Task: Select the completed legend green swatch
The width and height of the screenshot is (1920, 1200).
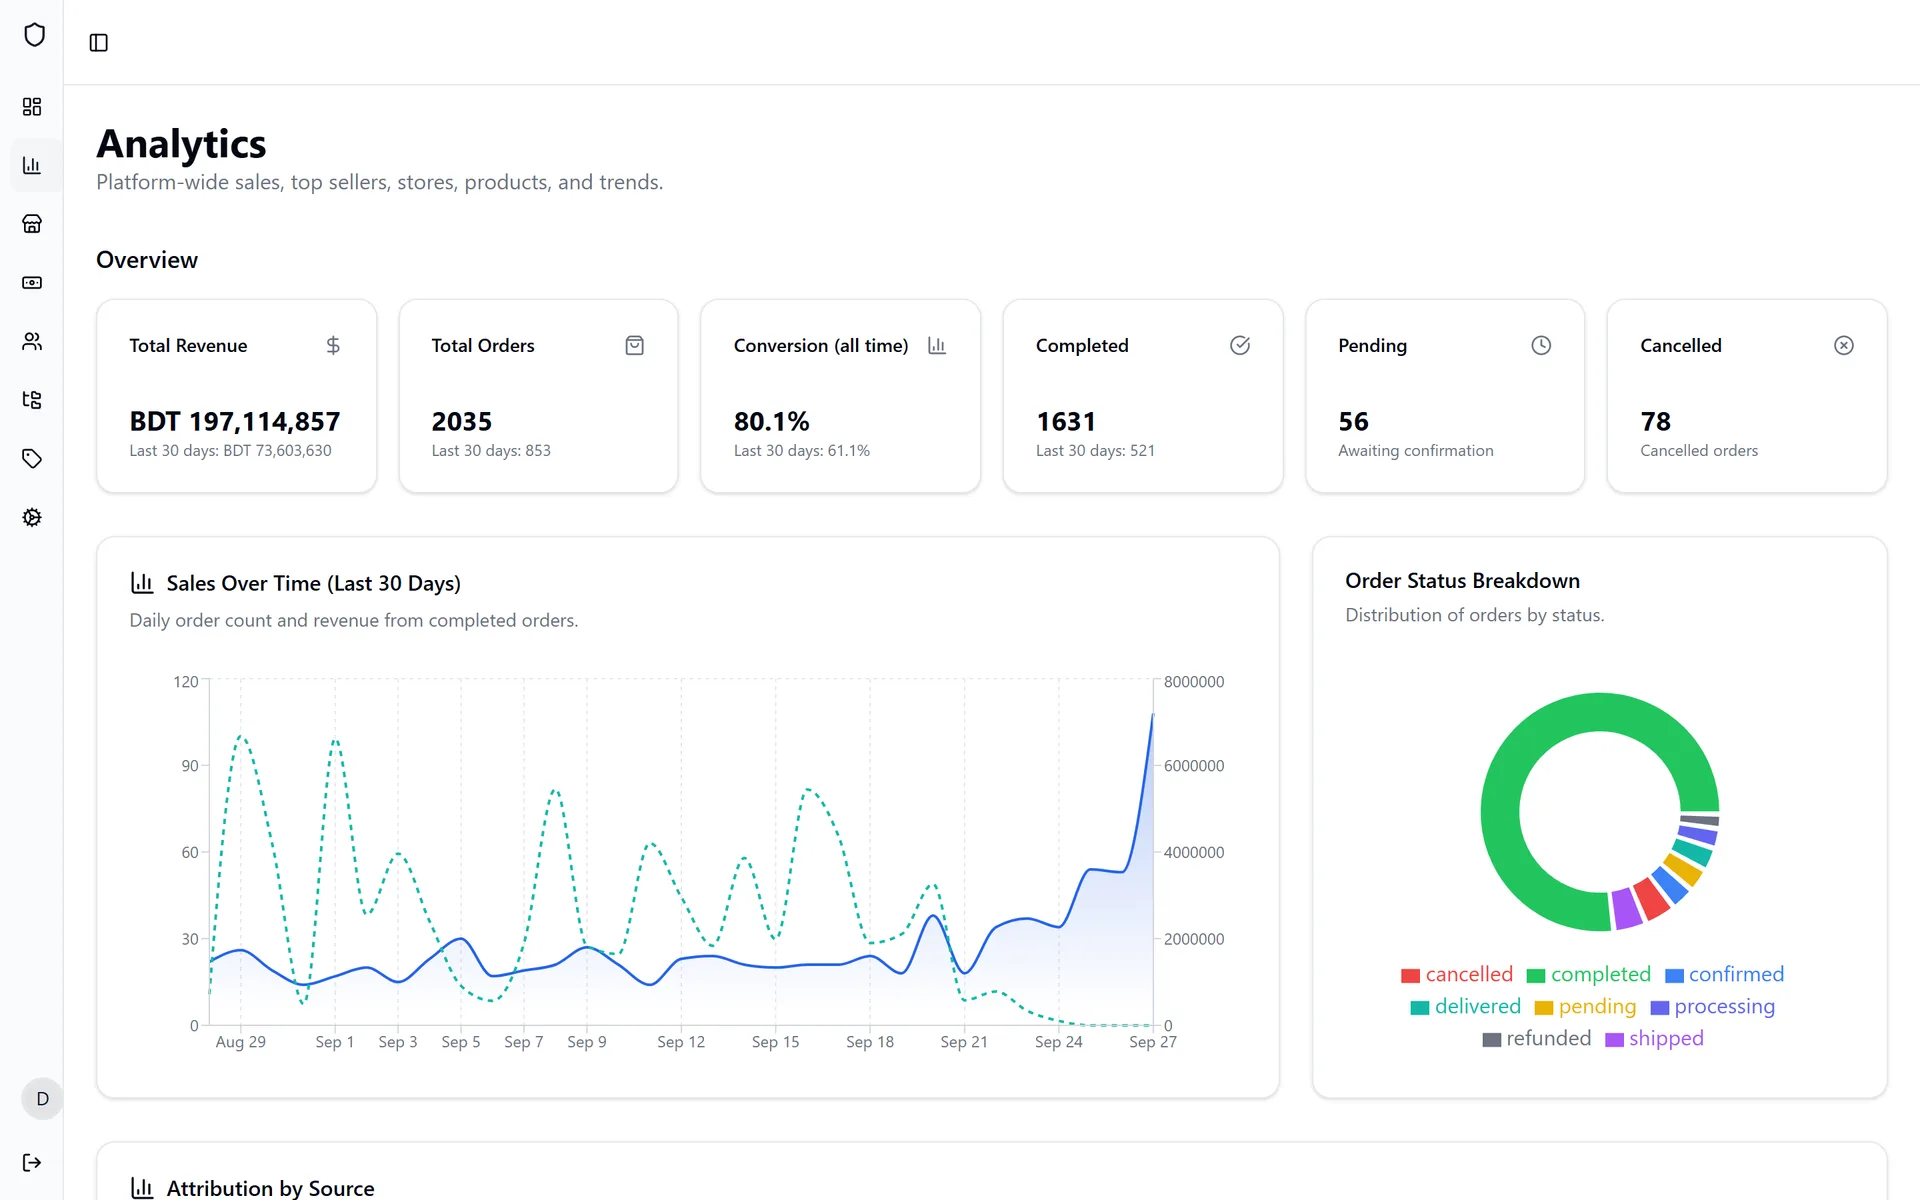Action: click(x=1536, y=976)
